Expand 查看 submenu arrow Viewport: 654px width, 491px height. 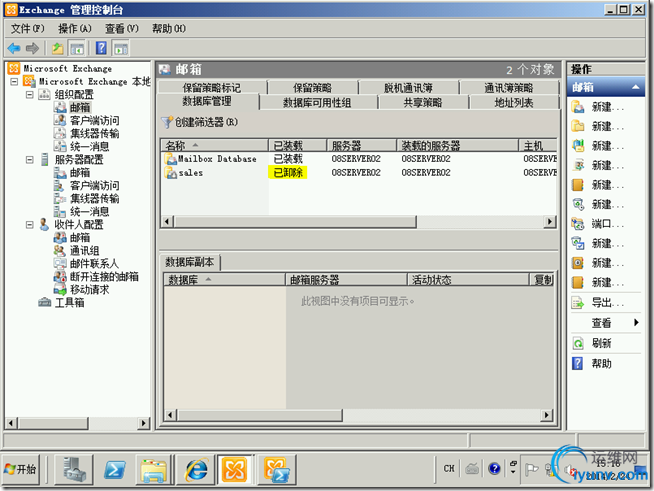click(636, 322)
